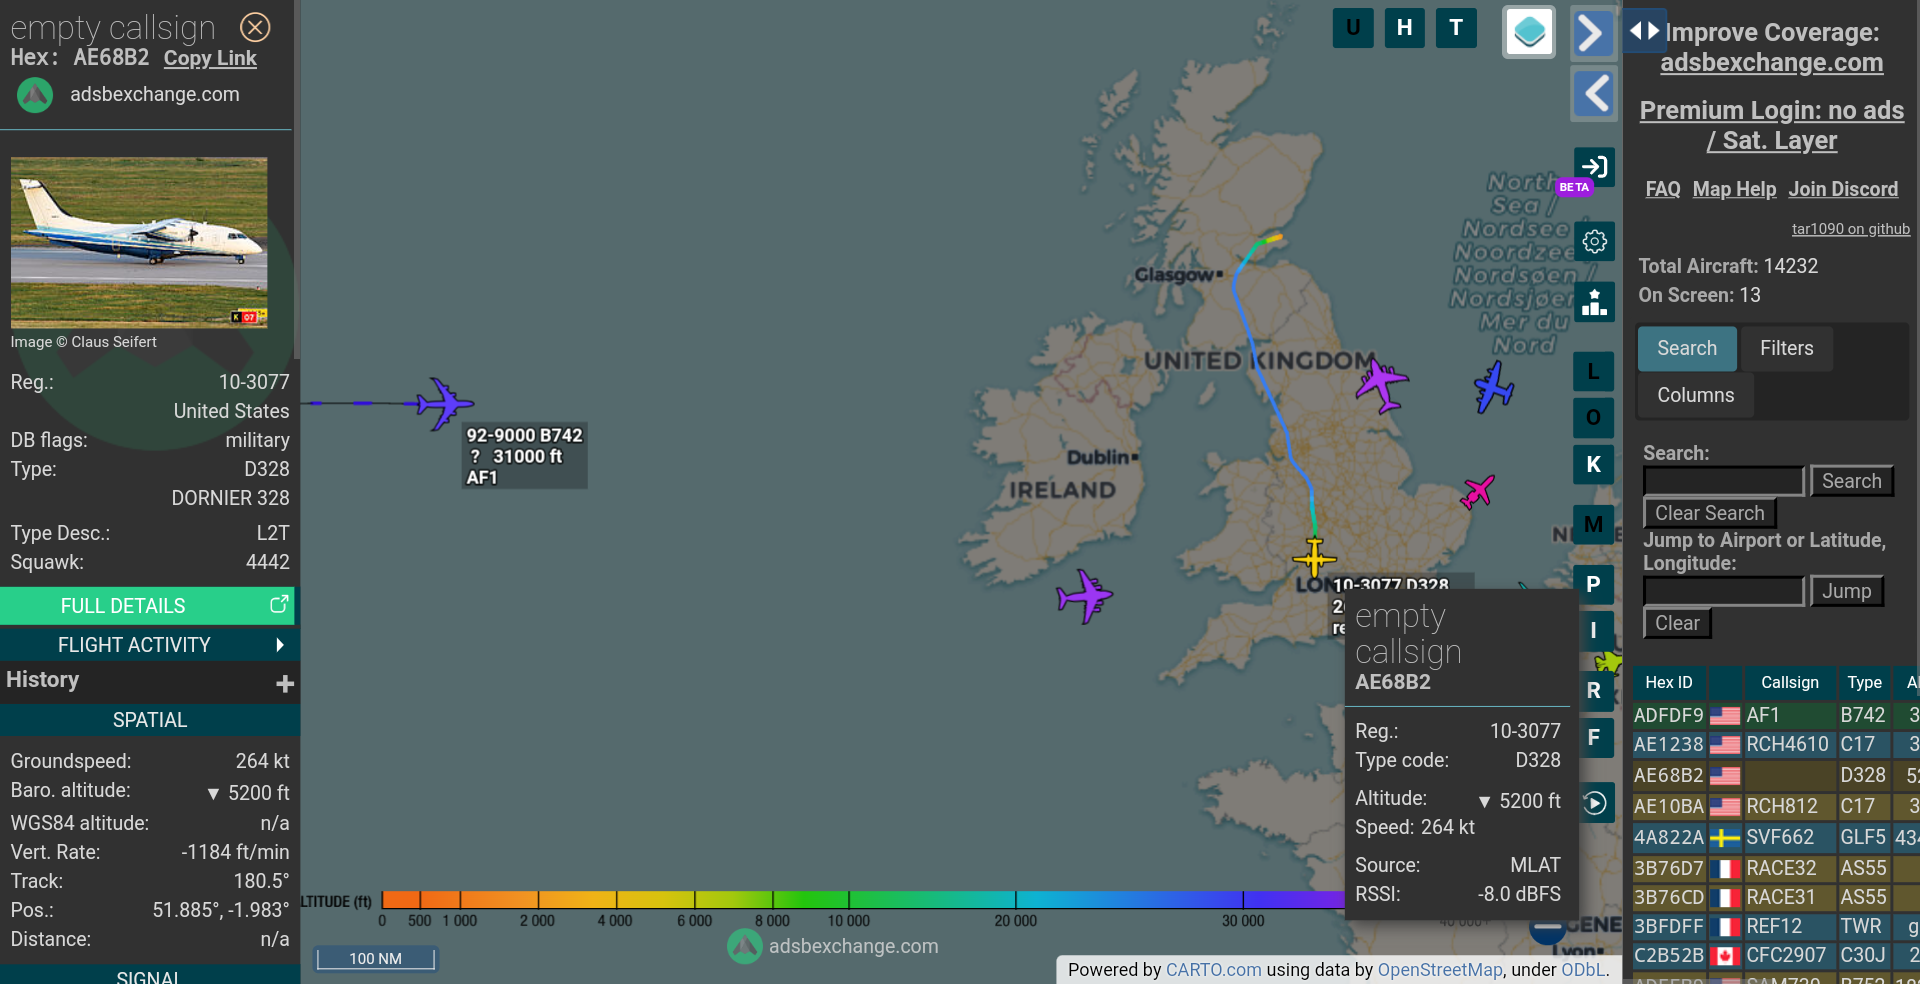This screenshot has width=1920, height=984.
Task: Open the FAQ link
Action: pos(1663,189)
